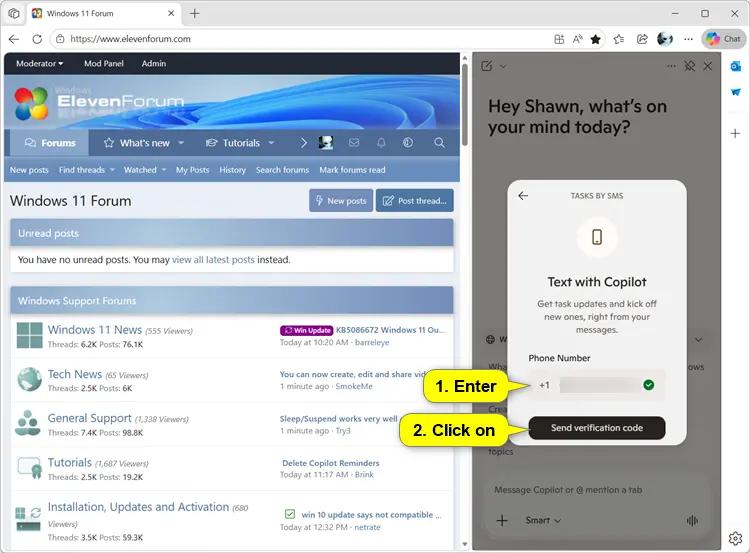This screenshot has height=553, width=750.
Task: Open the forum search magnifier
Action: pos(439,143)
